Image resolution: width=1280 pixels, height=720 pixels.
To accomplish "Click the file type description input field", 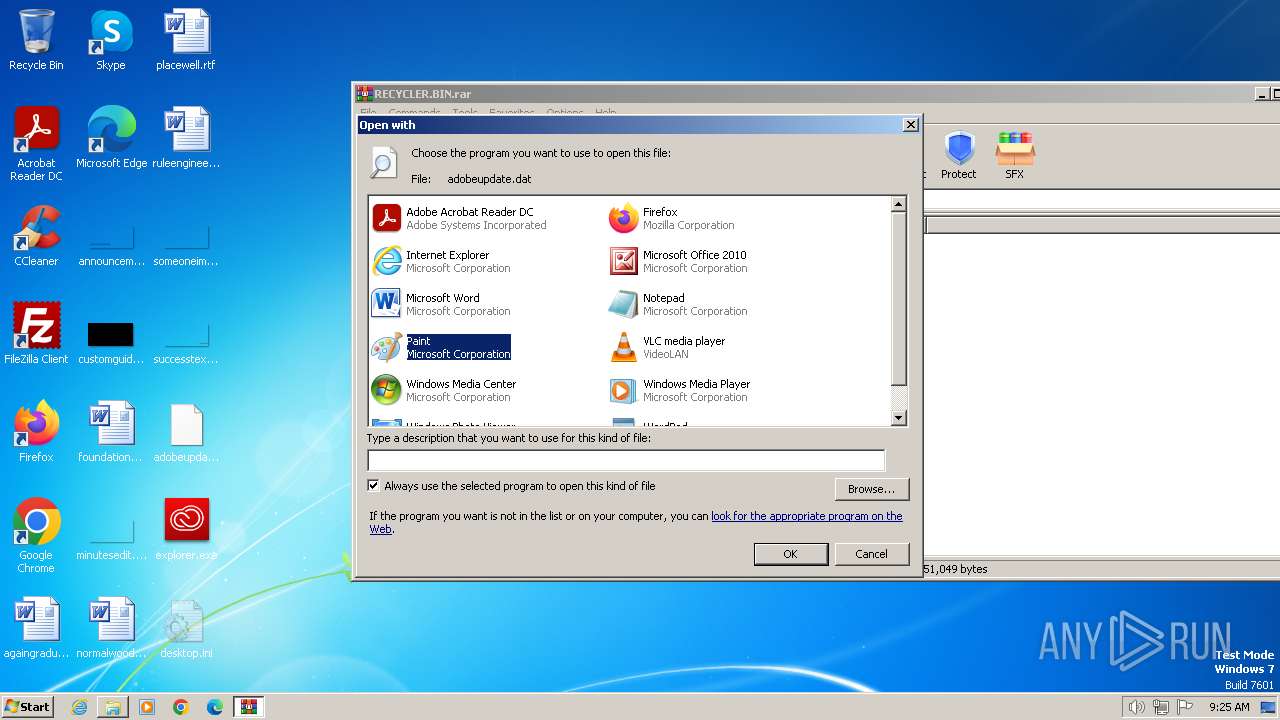I will point(626,460).
